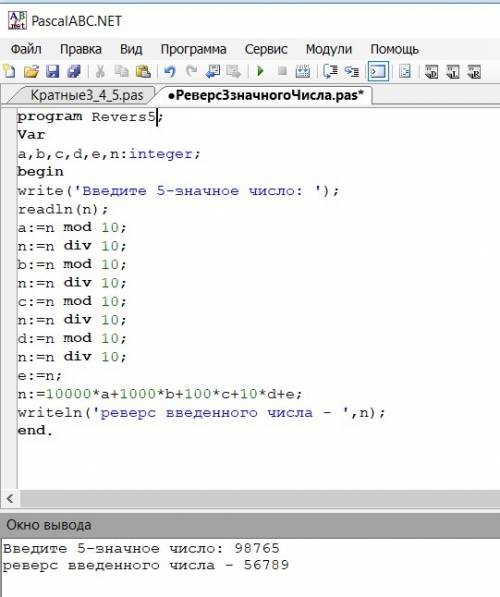This screenshot has width=500, height=597.
Task: Click output line with 56789
Action: click(146, 565)
